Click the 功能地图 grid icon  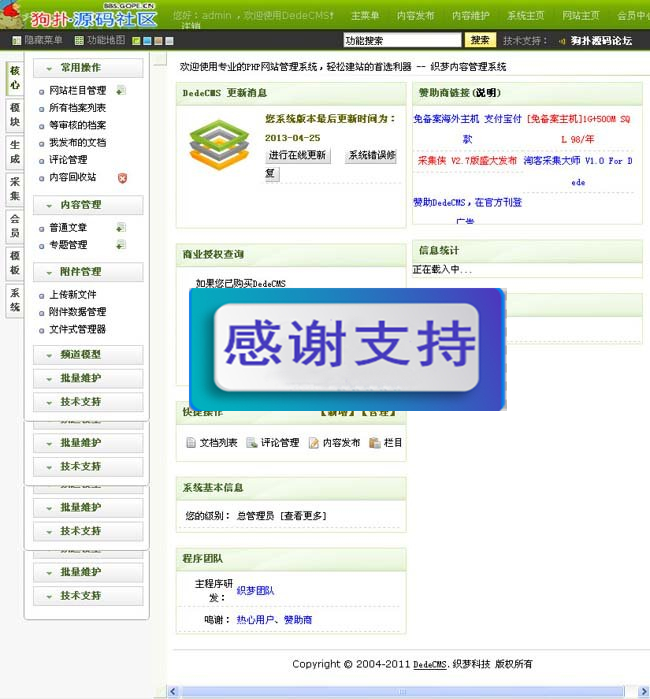click(x=79, y=41)
